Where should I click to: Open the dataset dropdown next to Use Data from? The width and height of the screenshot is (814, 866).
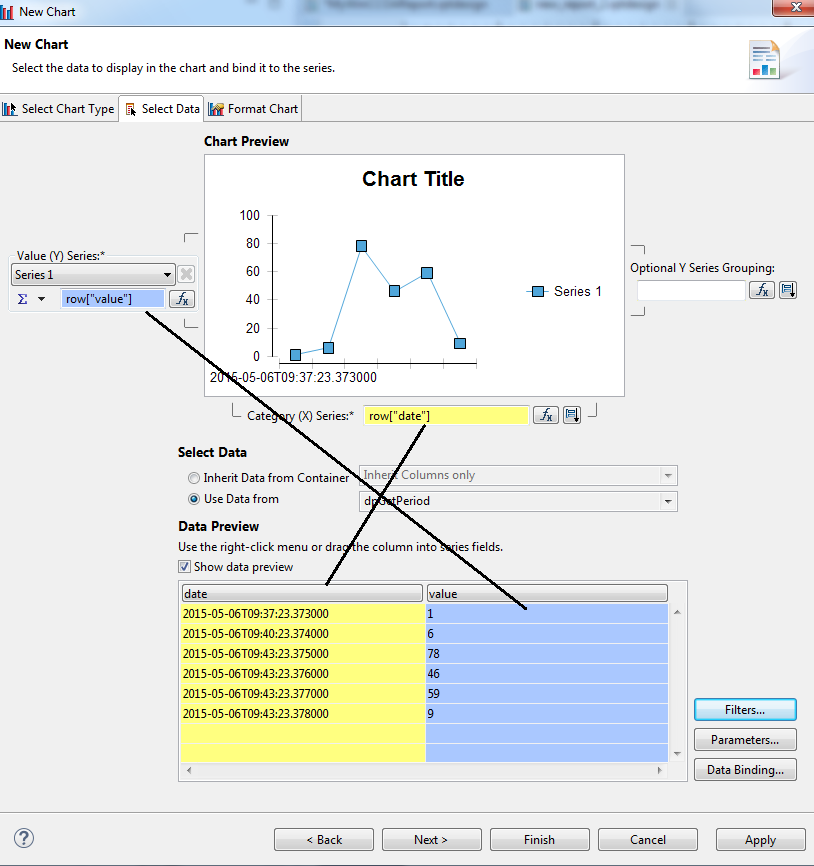[668, 501]
